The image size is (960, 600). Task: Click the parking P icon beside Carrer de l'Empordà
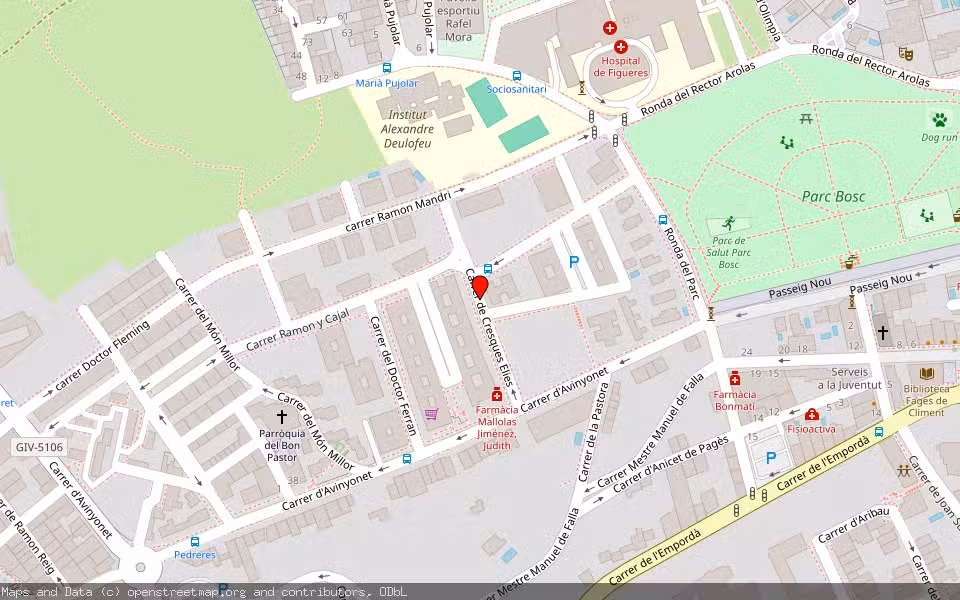point(770,456)
